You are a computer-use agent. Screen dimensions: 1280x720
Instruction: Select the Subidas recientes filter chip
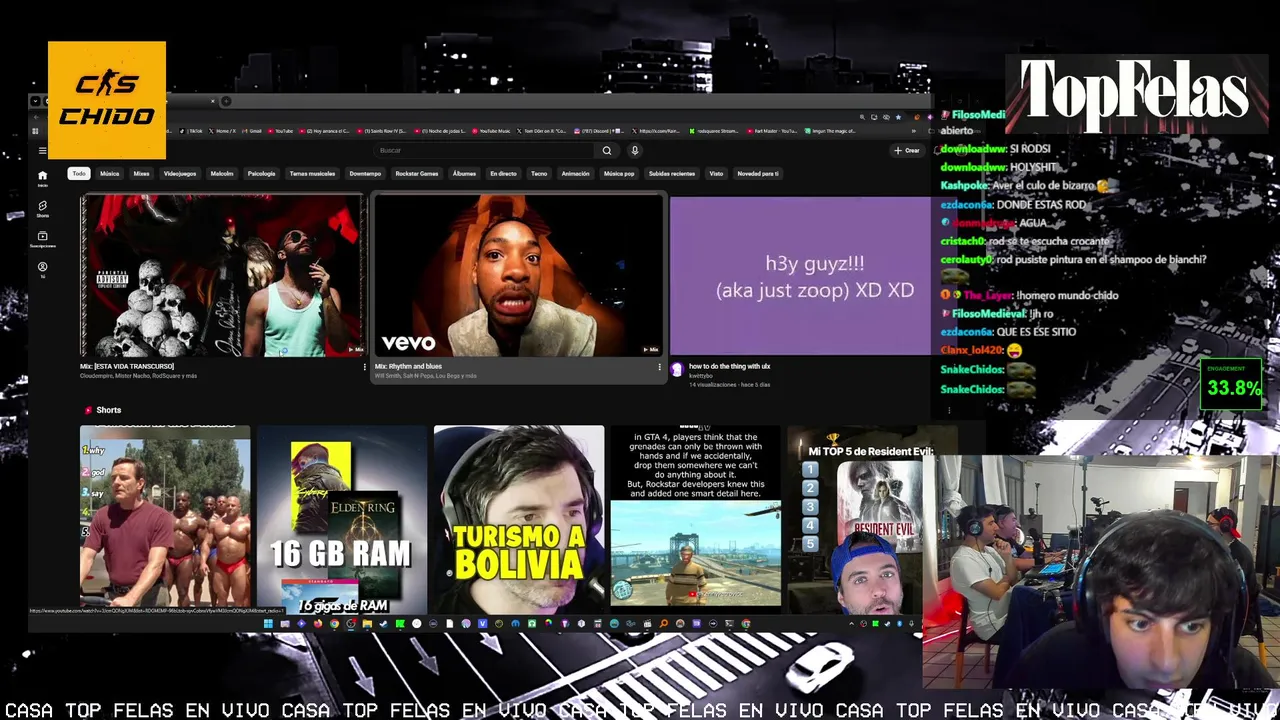(x=672, y=173)
